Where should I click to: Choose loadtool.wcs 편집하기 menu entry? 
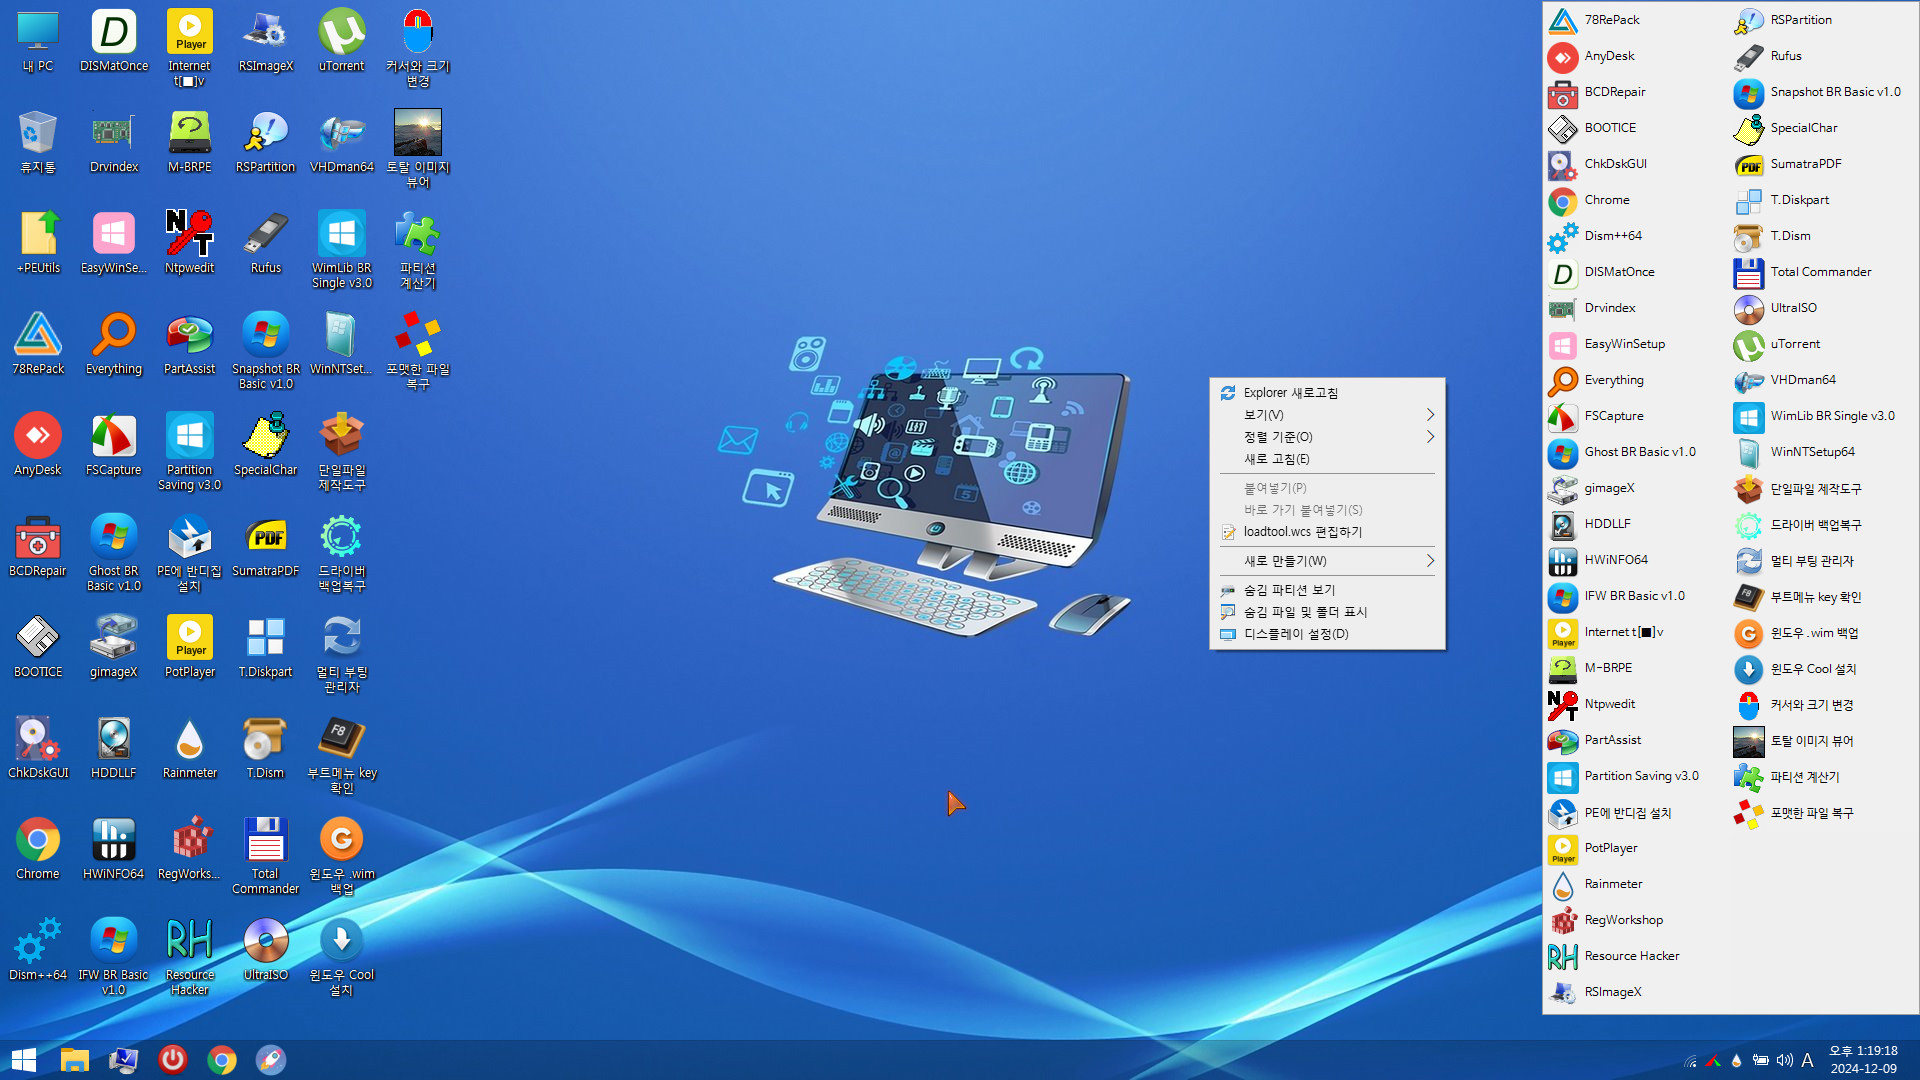pos(1327,532)
